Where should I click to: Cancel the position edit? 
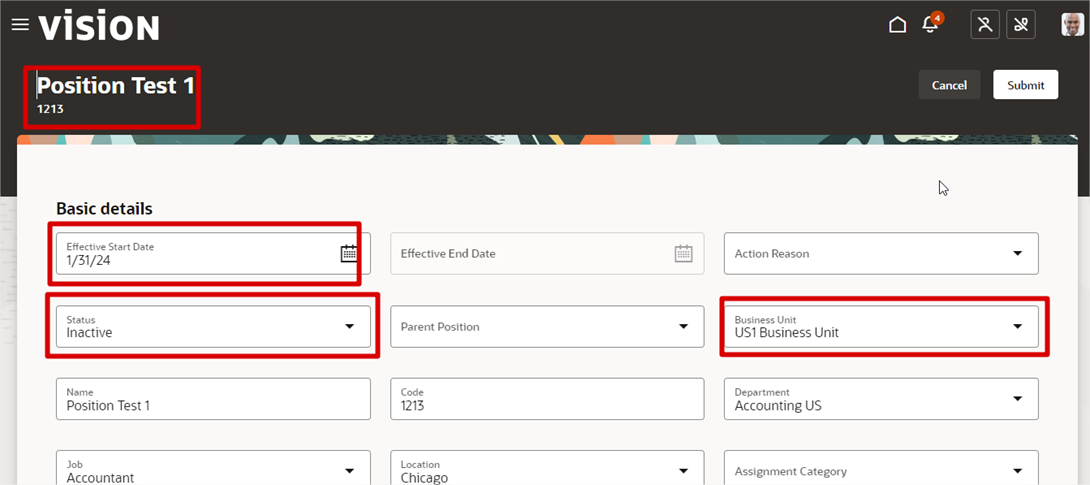pos(949,85)
